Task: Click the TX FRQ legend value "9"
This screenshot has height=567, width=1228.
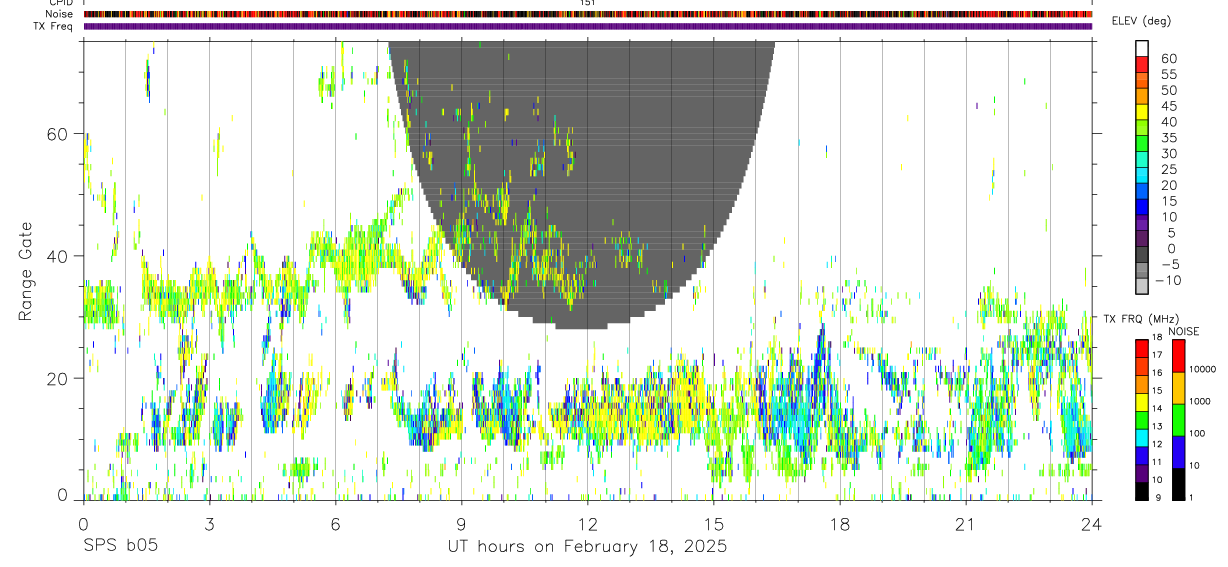Action: (x=1157, y=497)
